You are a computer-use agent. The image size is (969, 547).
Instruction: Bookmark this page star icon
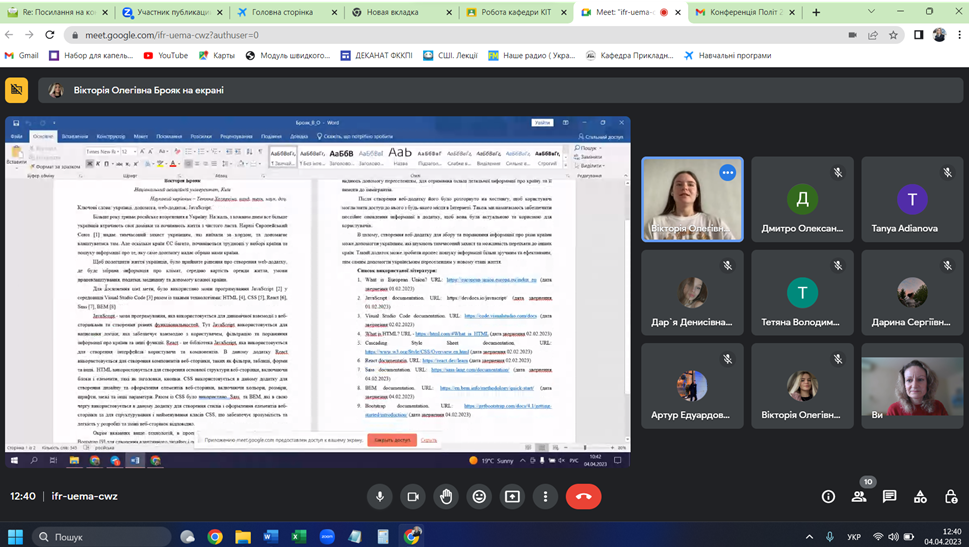point(893,35)
